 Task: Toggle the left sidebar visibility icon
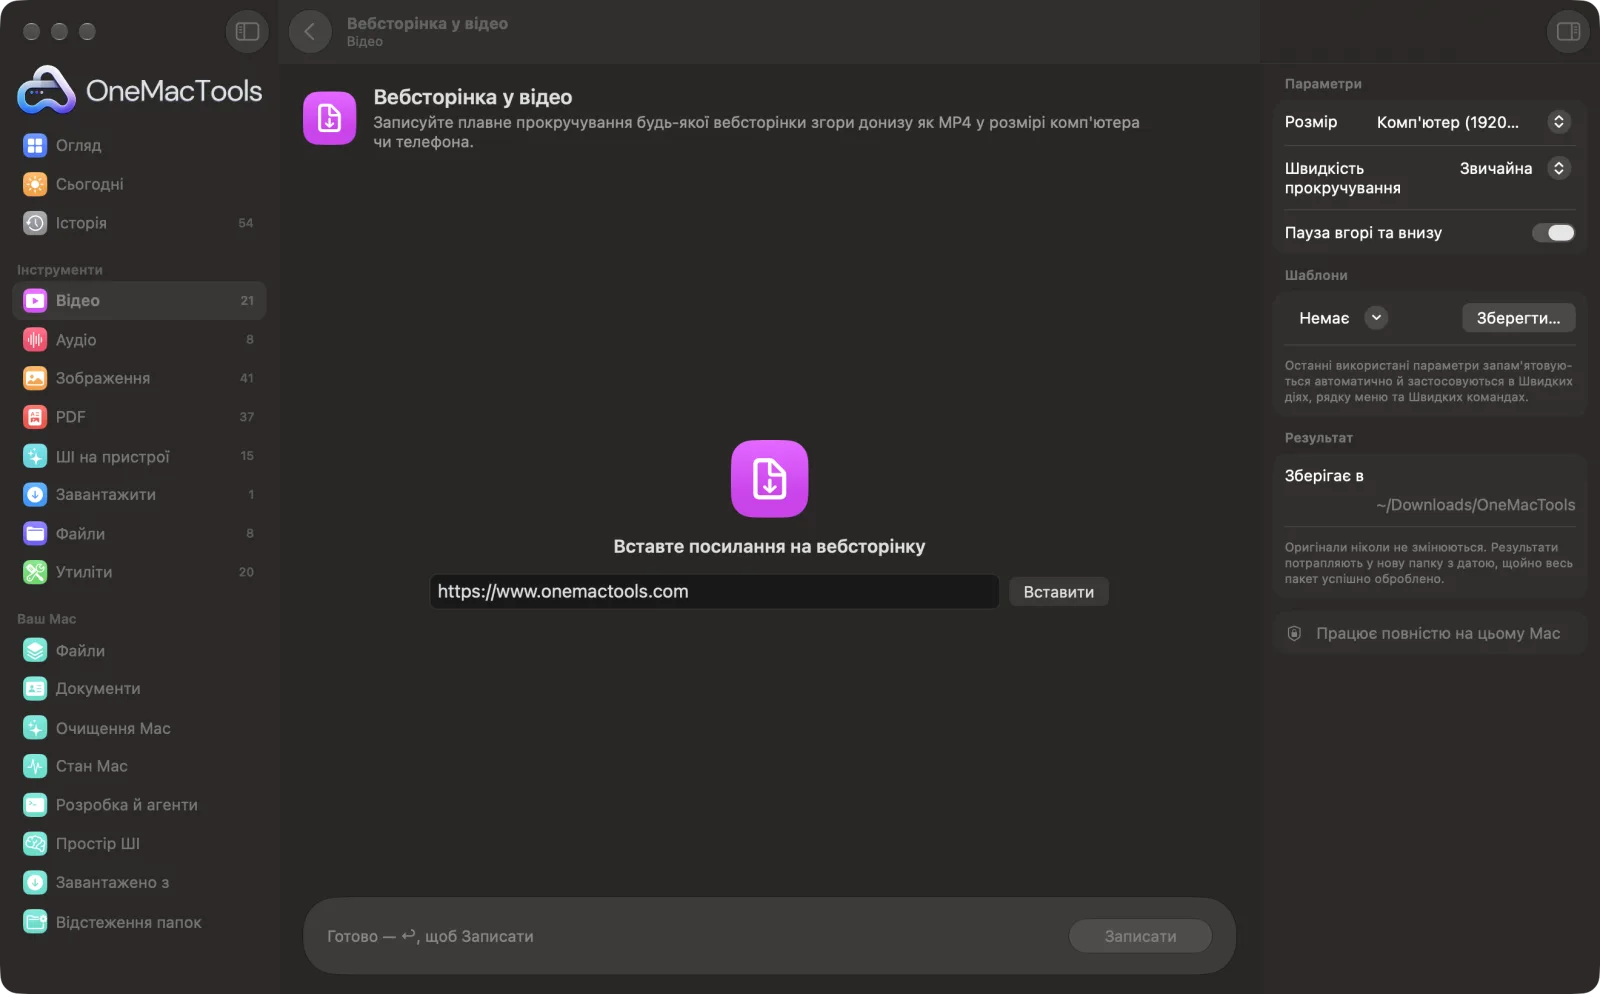(247, 32)
